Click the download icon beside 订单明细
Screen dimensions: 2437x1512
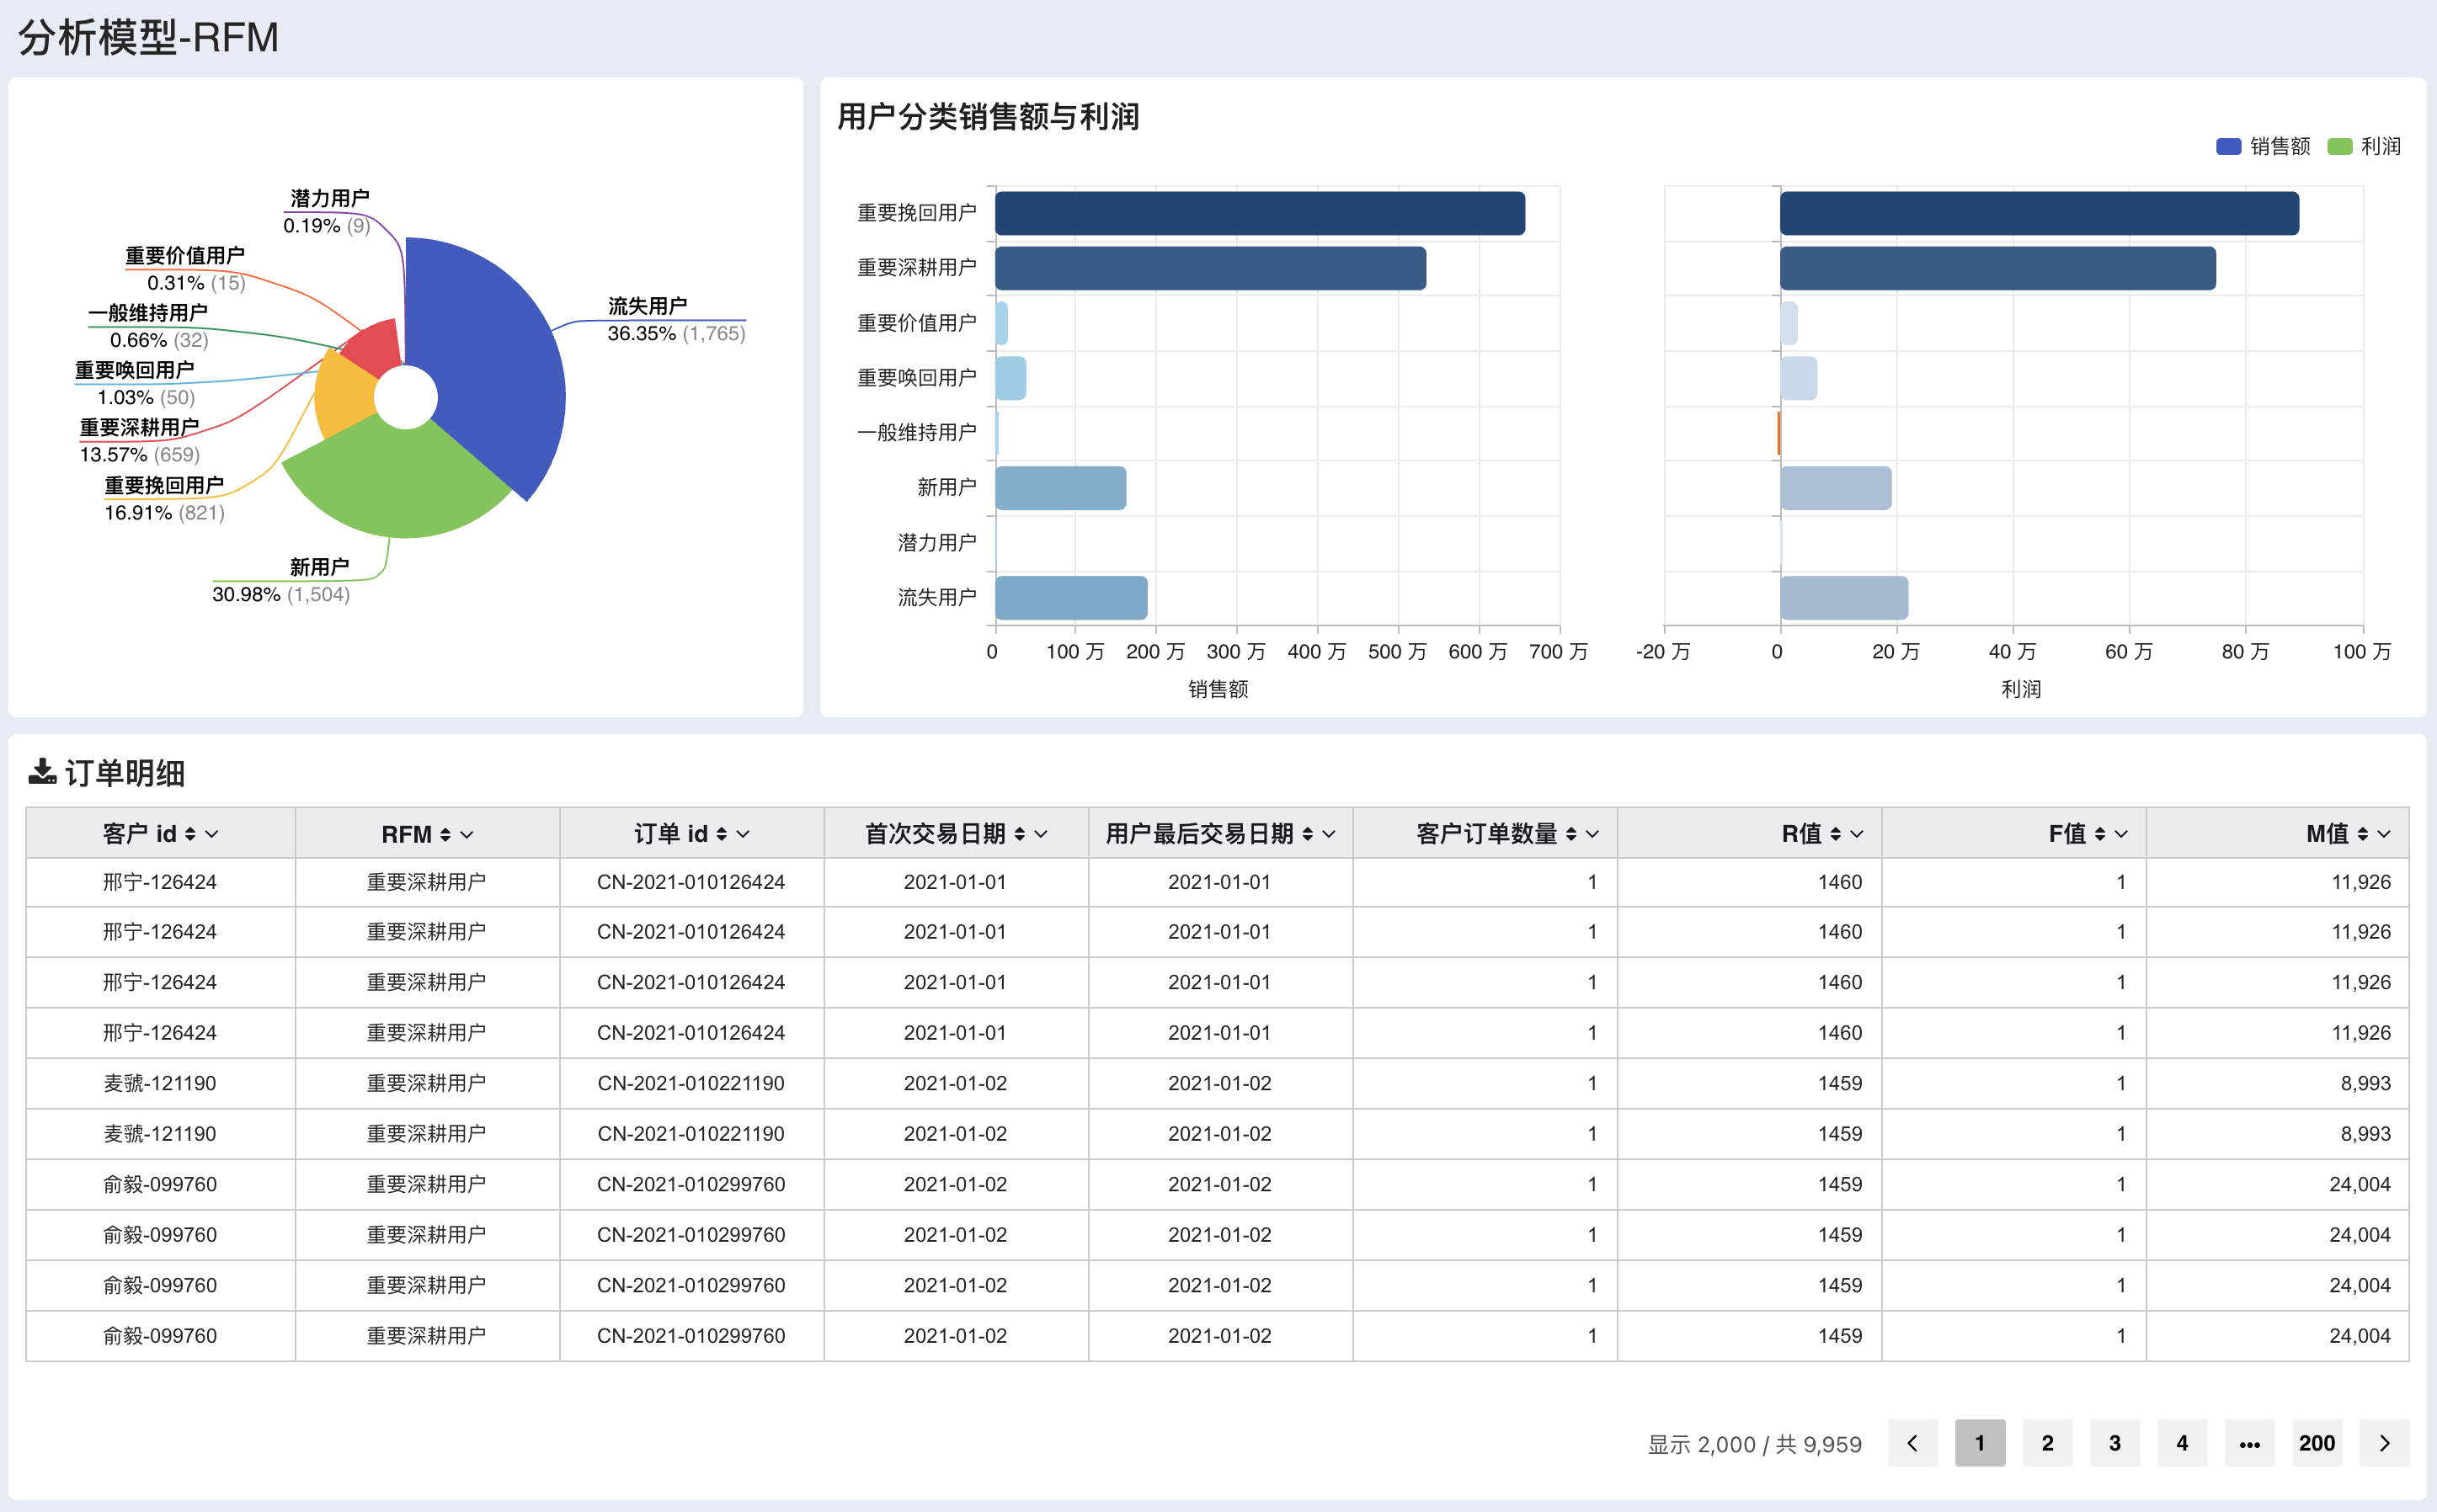[x=41, y=771]
